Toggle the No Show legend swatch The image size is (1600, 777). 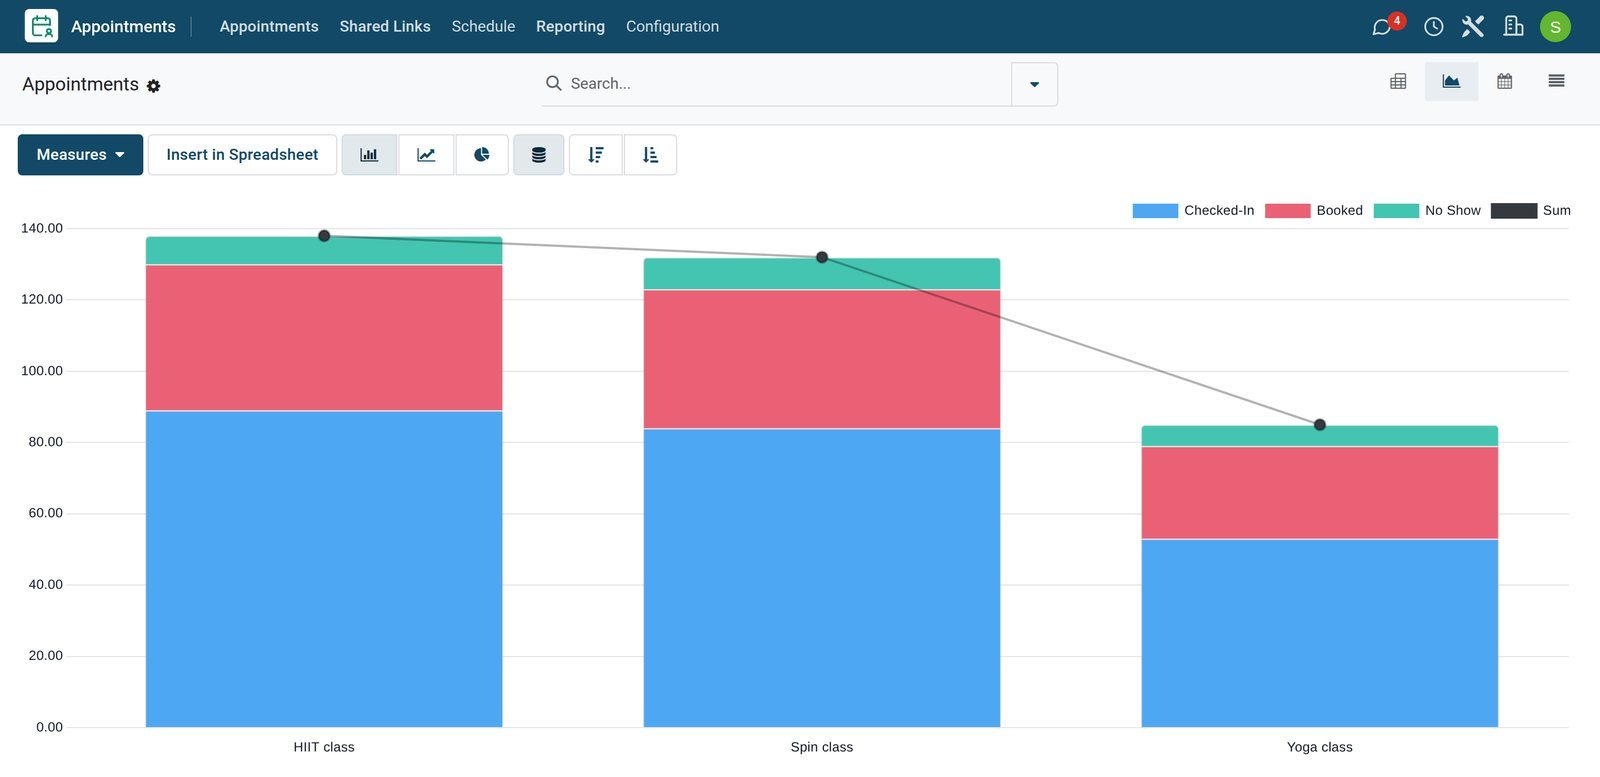pos(1396,211)
